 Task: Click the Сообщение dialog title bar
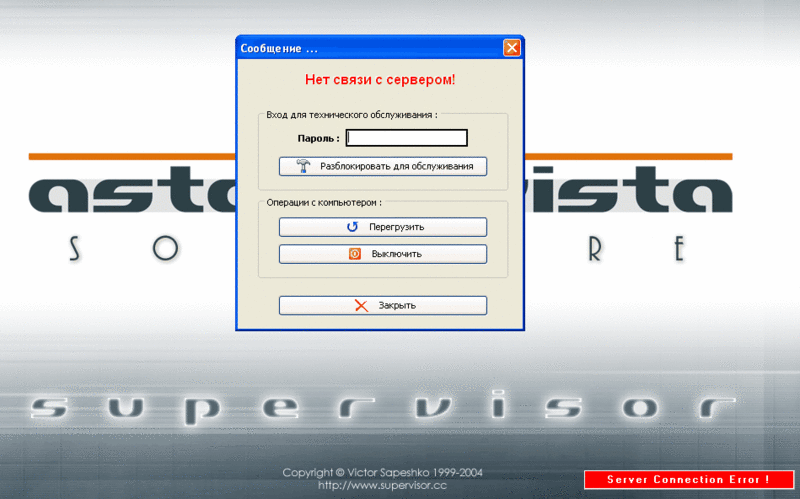pos(371,48)
